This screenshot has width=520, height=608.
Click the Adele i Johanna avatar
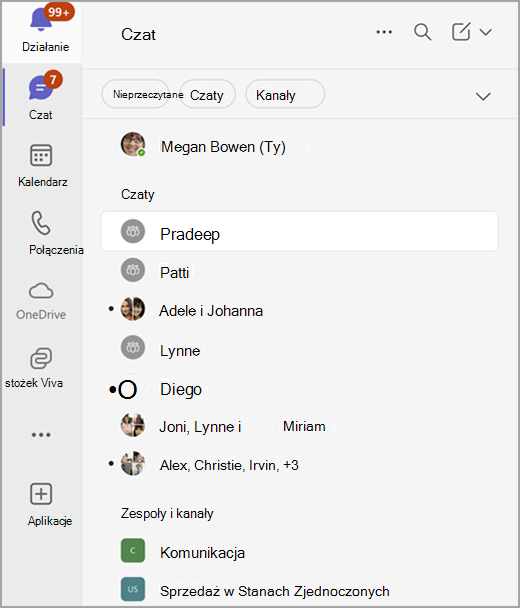pos(133,309)
